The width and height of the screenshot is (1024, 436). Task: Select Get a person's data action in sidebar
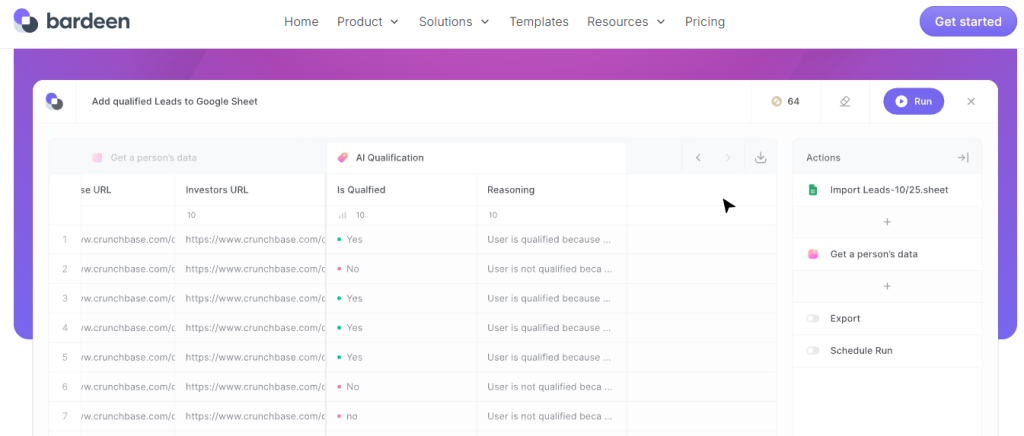(x=887, y=254)
